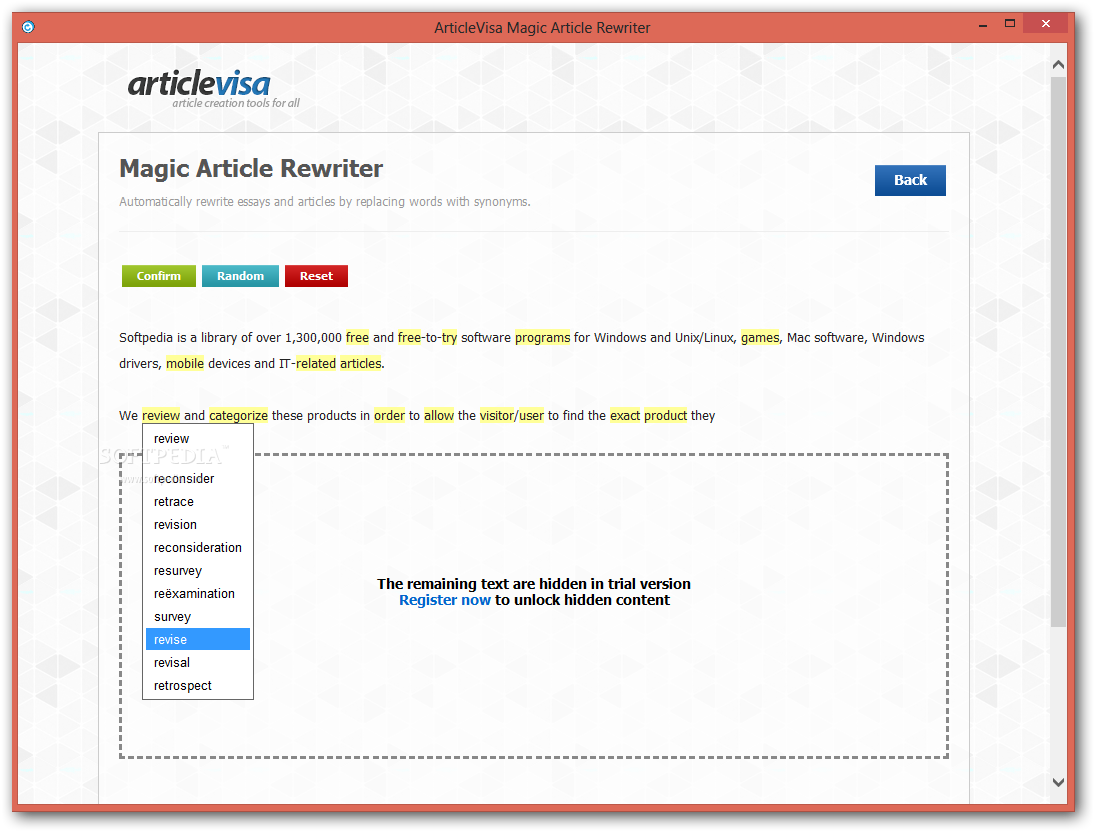Click the app icon in title bar
The height and width of the screenshot is (832, 1095).
(x=28, y=27)
